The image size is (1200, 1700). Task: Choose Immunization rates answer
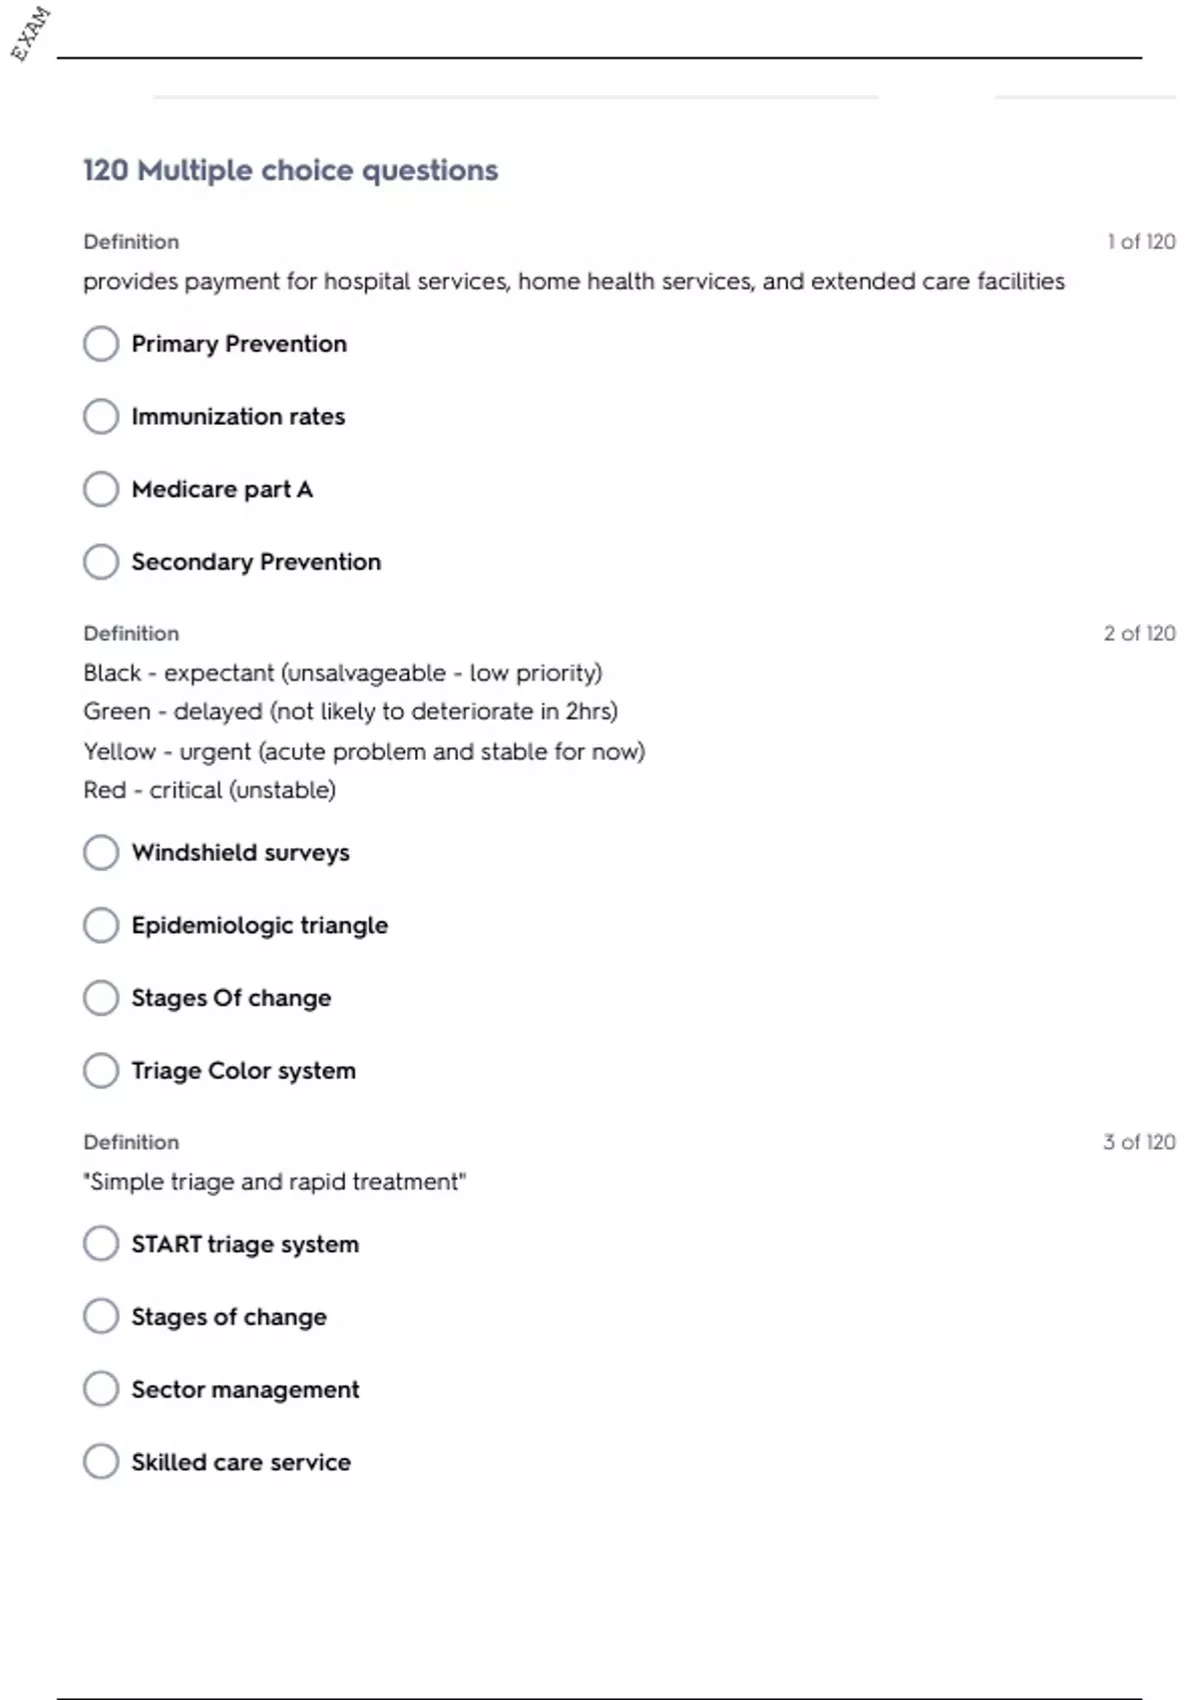click(x=101, y=417)
